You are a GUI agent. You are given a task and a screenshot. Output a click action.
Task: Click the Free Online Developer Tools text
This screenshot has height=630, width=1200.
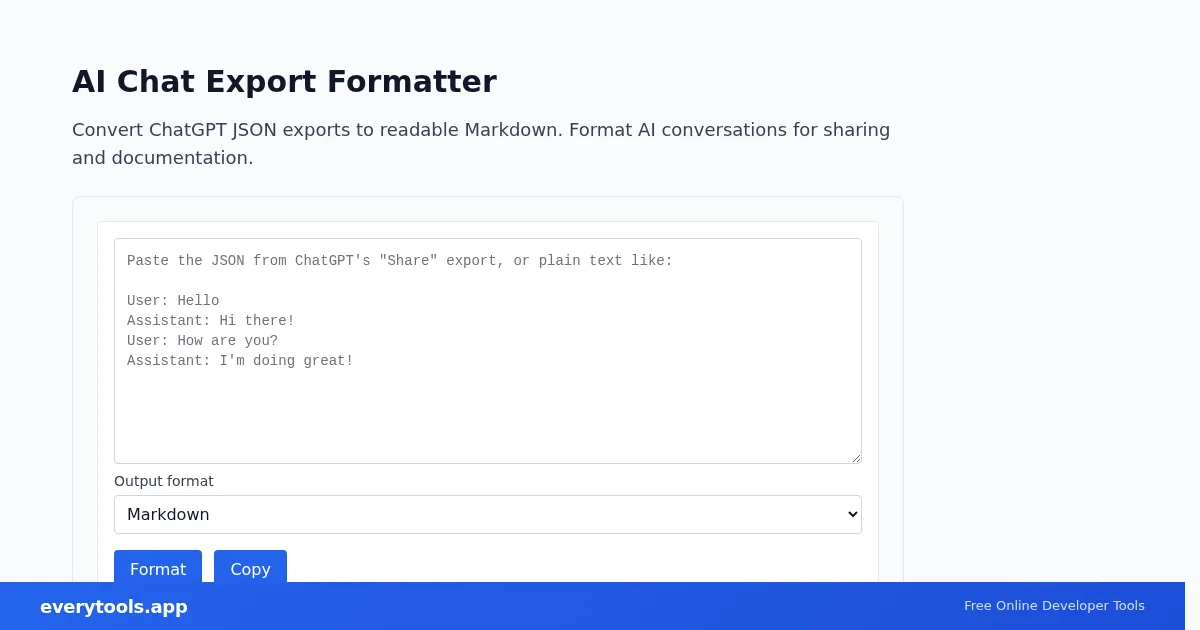[1054, 606]
